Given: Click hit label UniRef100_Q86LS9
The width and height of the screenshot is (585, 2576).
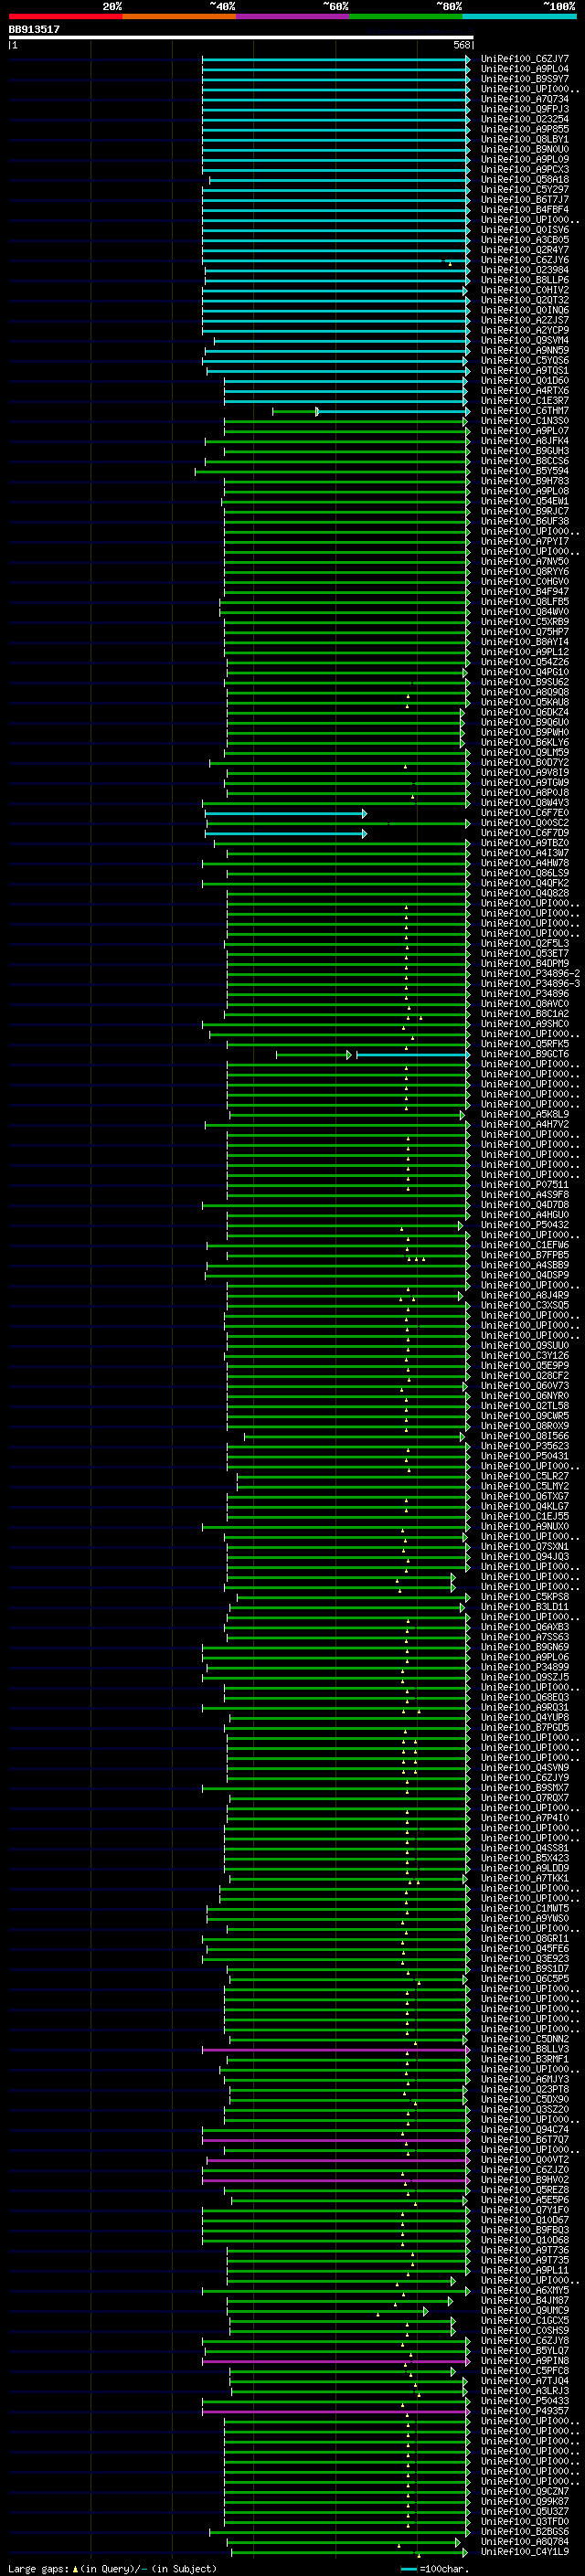Looking at the screenshot, I should pyautogui.click(x=524, y=873).
